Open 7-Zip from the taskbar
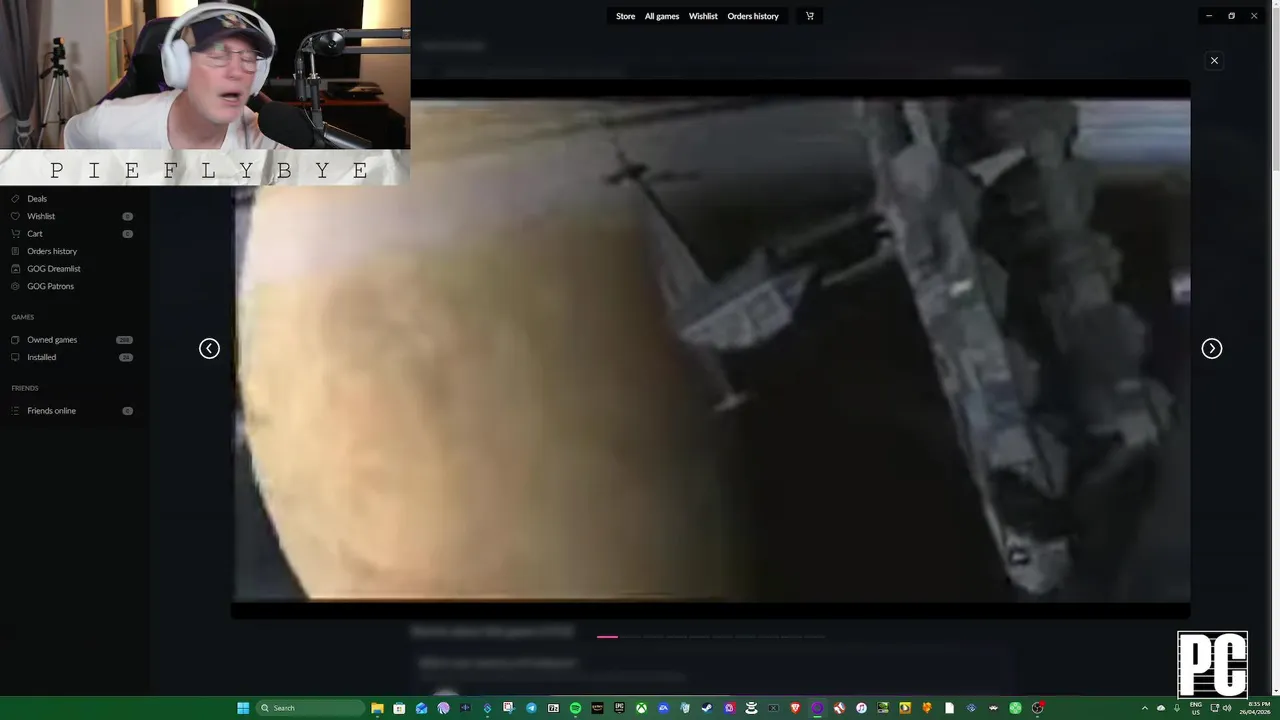The height and width of the screenshot is (720, 1280). [553, 708]
